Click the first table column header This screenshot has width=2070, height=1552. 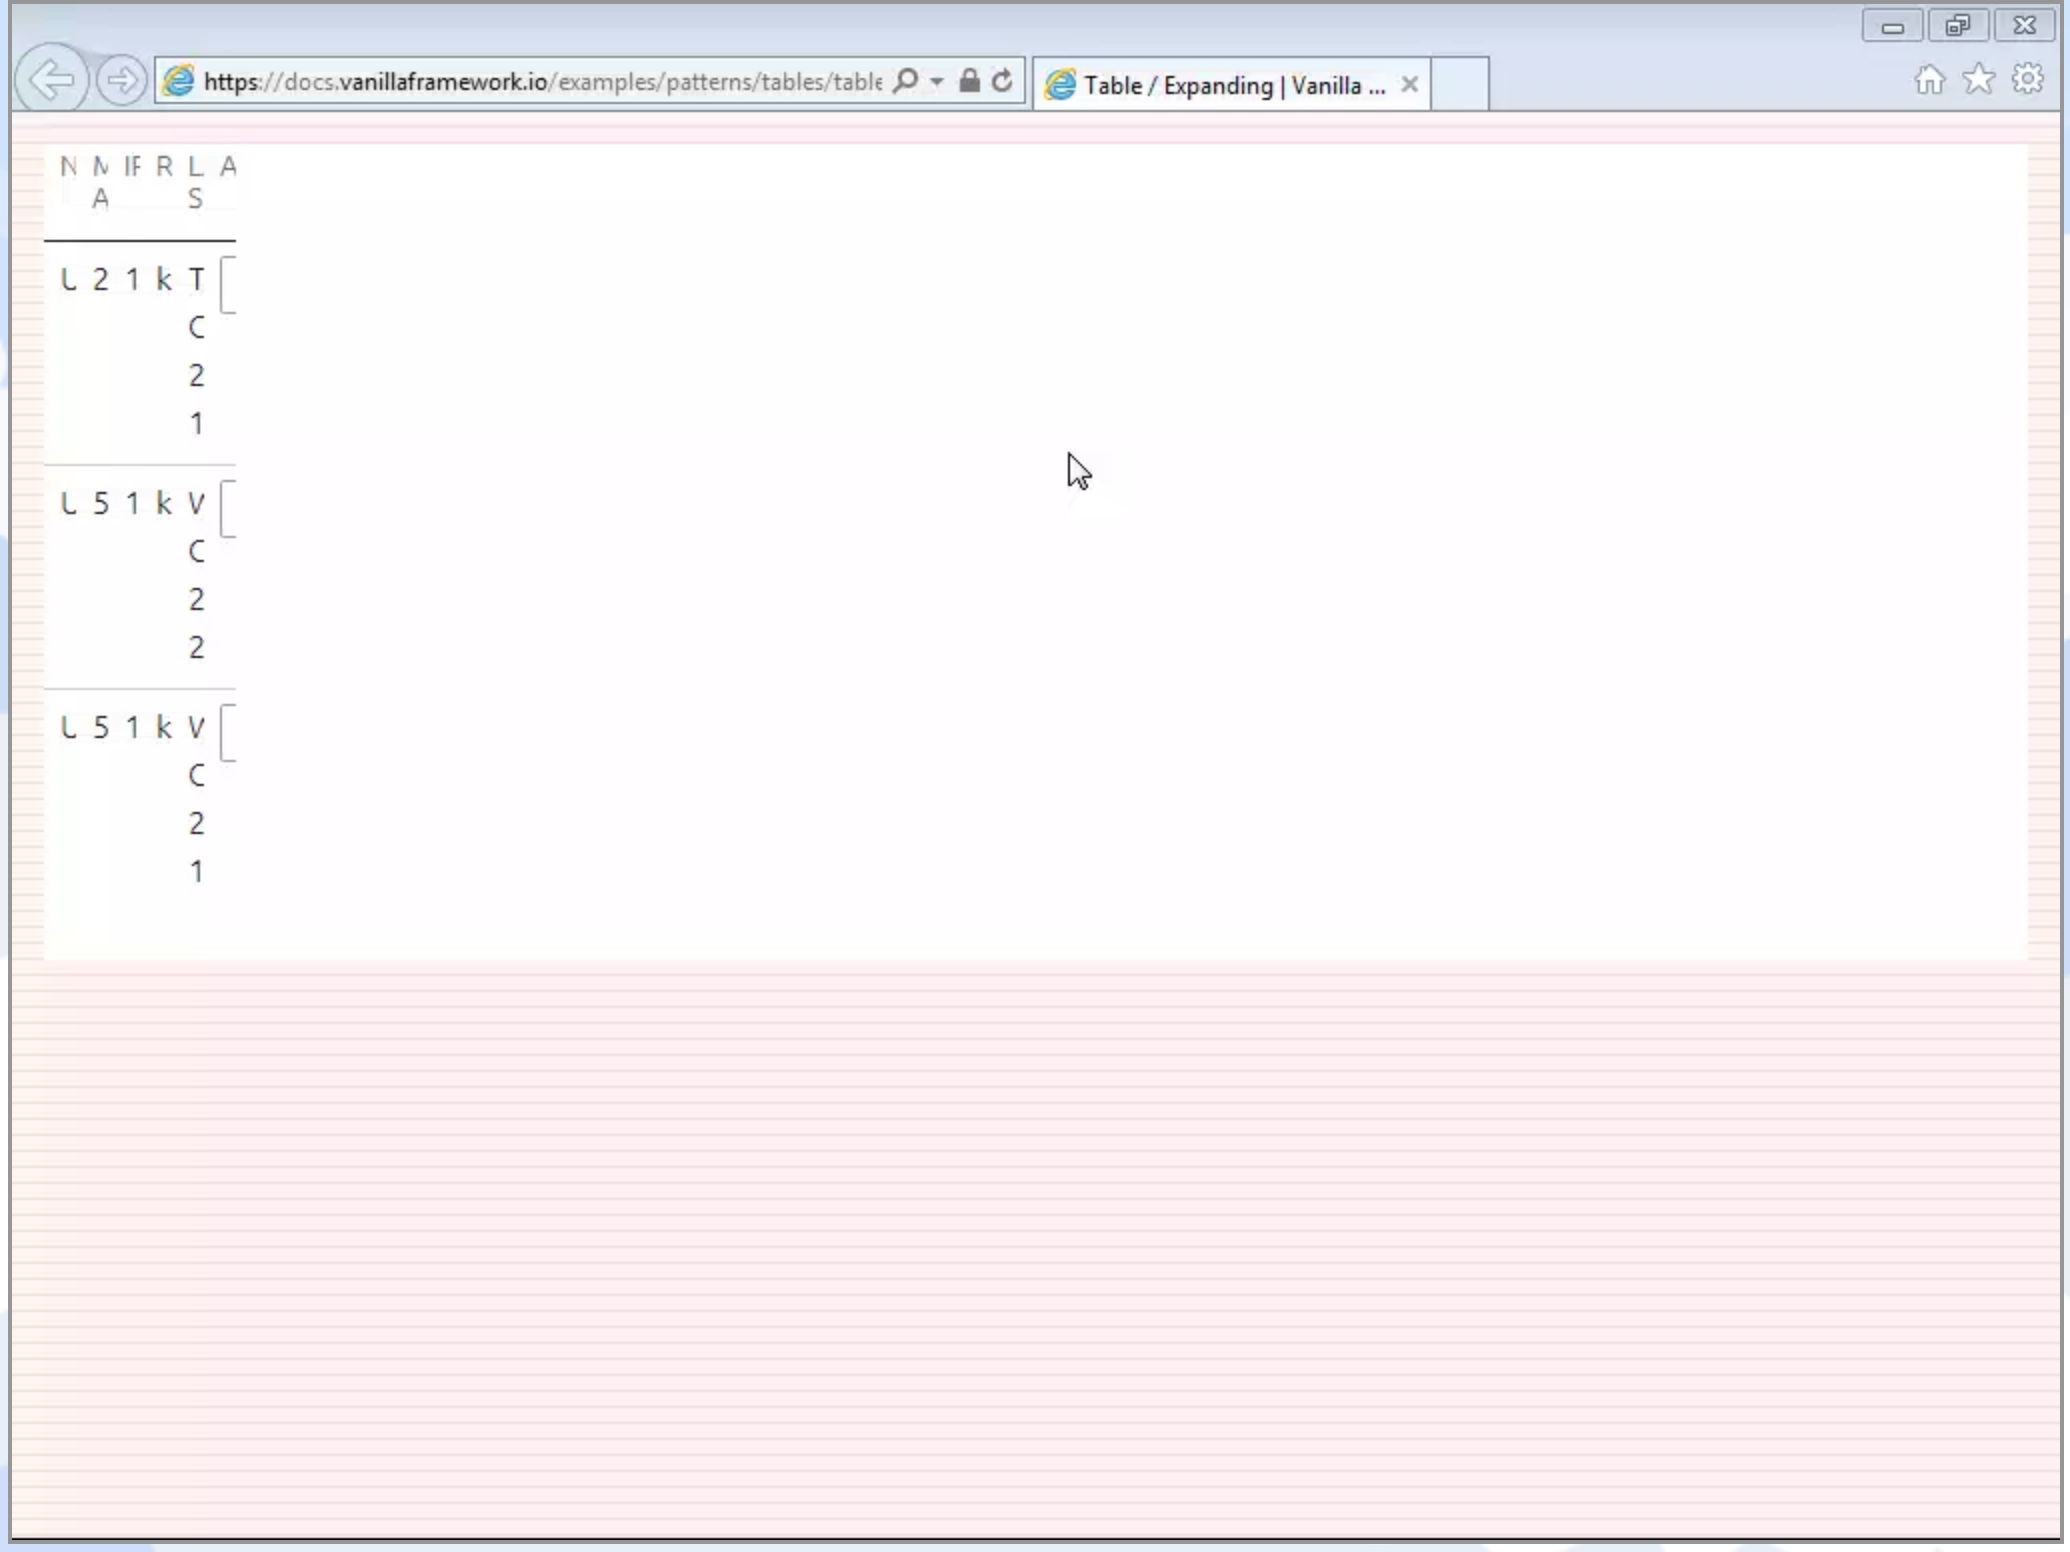pos(69,166)
